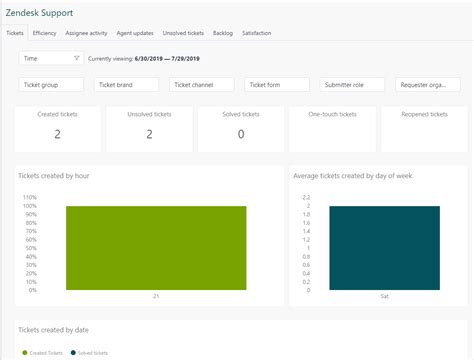Viewport: 474px width, 360px height.
Task: Click the 100% axis label
Action: pos(30,206)
